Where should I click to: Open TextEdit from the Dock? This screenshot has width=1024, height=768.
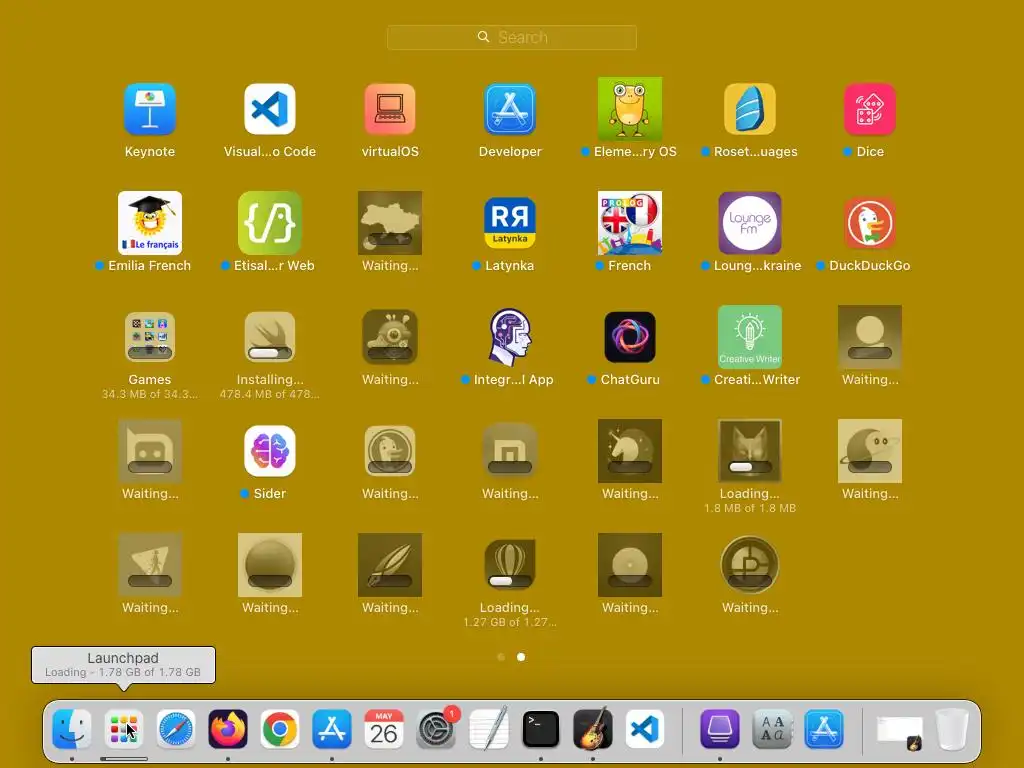pos(488,729)
